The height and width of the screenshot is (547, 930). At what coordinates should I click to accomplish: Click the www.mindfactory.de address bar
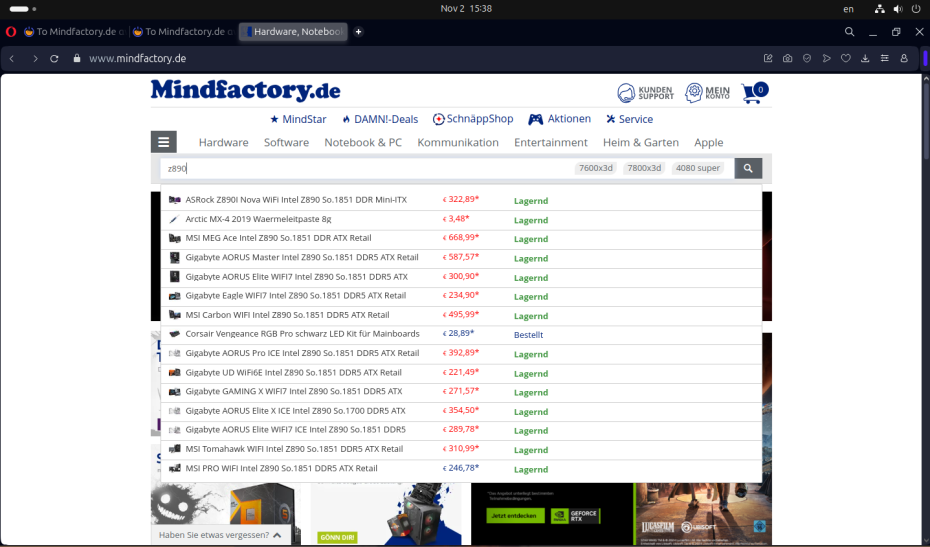click(138, 59)
